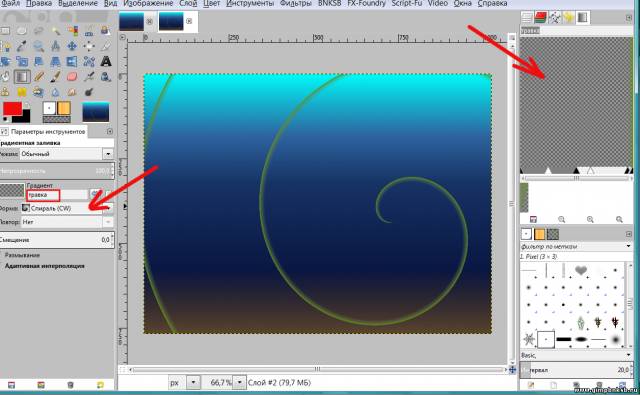This screenshot has width=640, height=395.
Task: Open the Слой menu
Action: tap(188, 4)
